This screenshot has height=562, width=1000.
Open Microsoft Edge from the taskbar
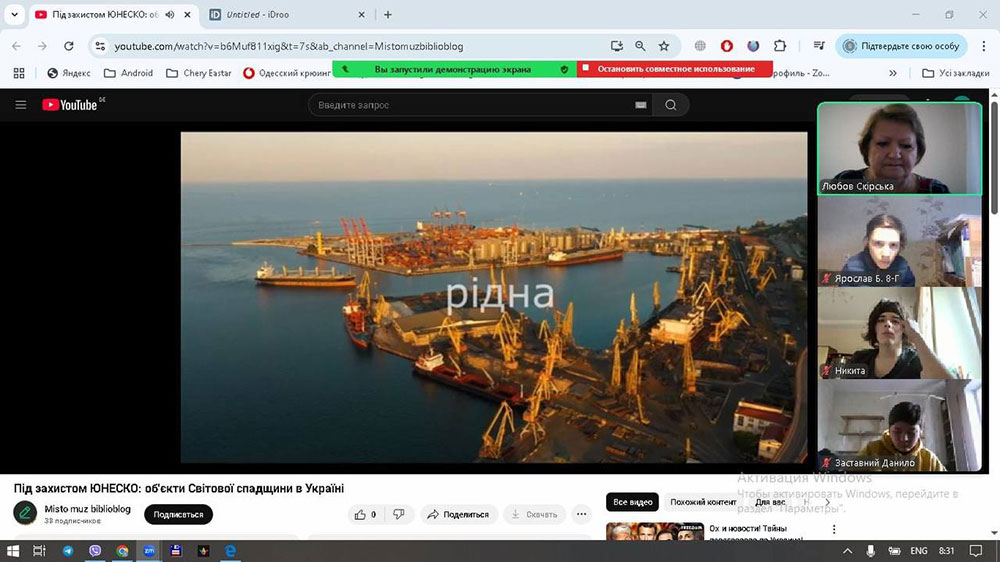click(230, 551)
